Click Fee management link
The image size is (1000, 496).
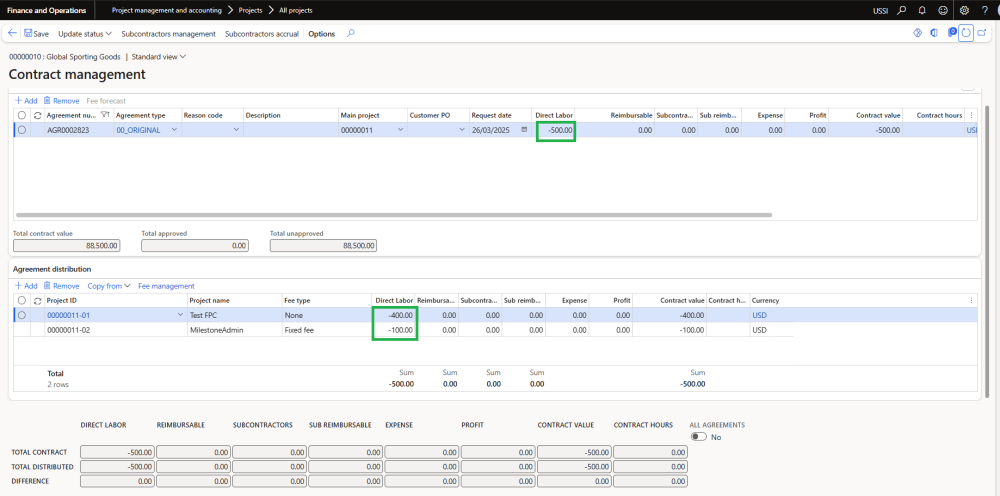pyautogui.click(x=166, y=286)
